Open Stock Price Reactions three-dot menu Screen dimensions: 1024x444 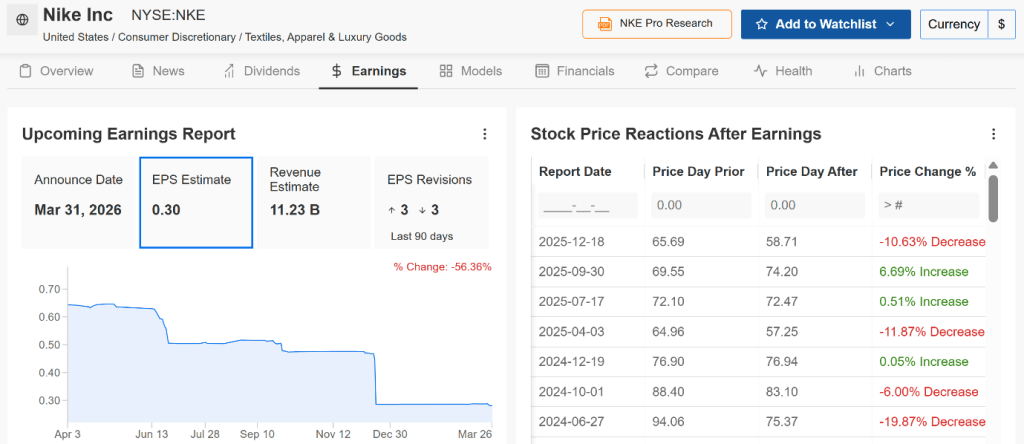pos(993,134)
